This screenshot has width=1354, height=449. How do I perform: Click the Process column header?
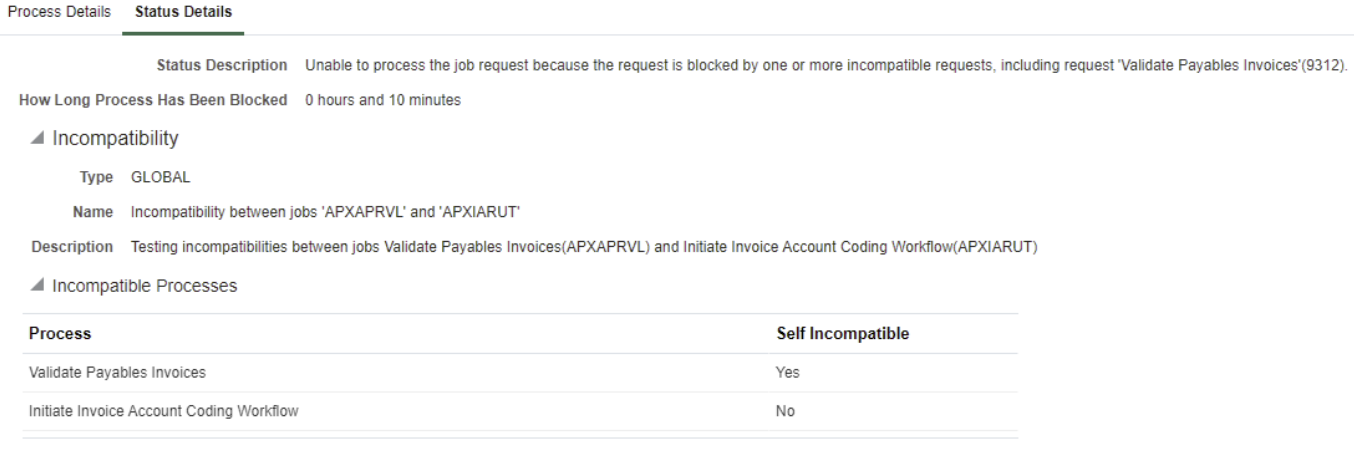(60, 334)
